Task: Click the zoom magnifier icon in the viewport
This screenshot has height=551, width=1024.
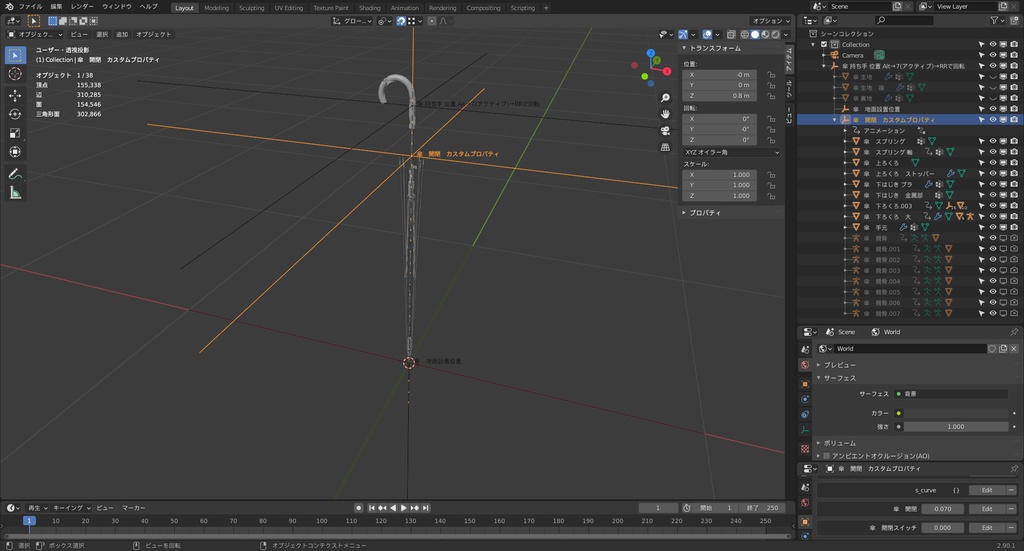Action: (665, 98)
